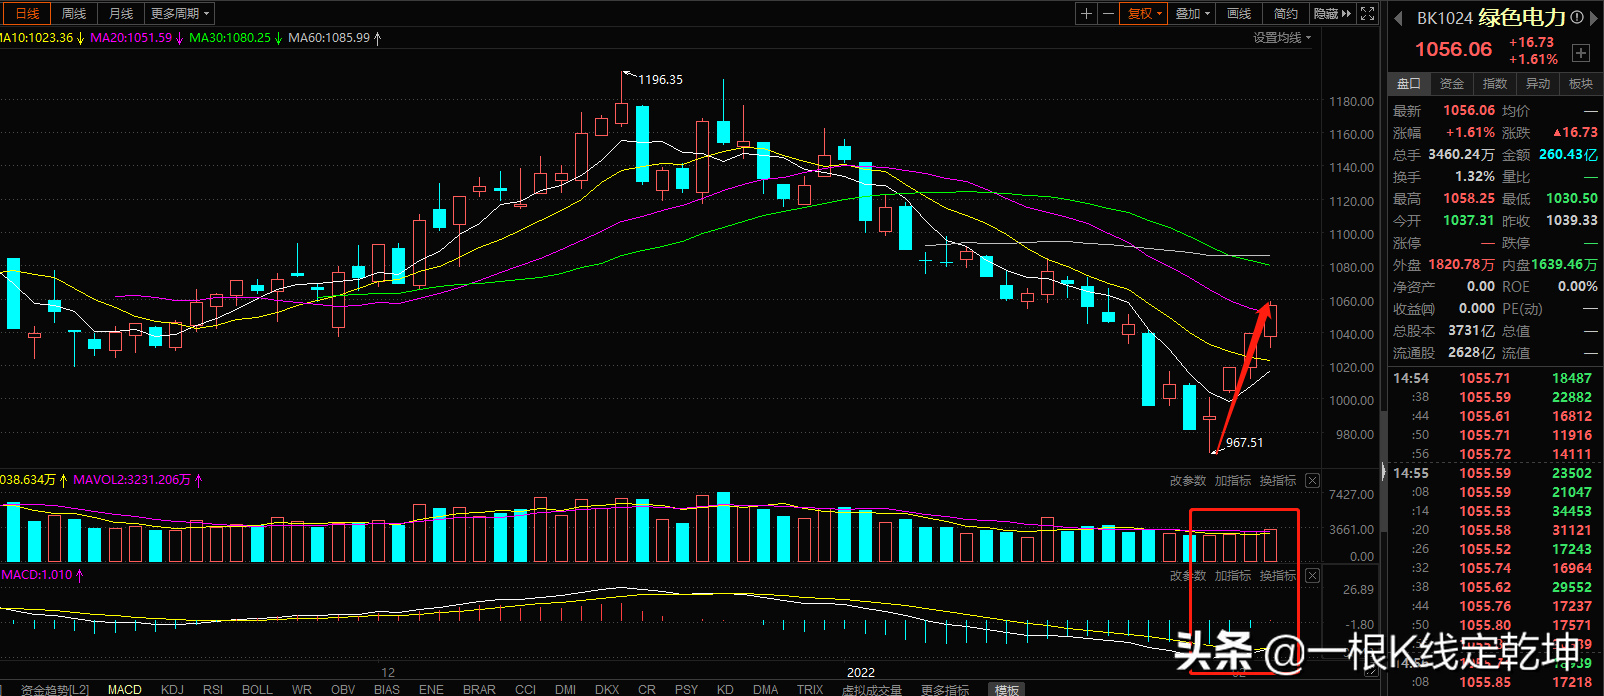
Task: Select OBV indicator tab
Action: click(x=343, y=689)
